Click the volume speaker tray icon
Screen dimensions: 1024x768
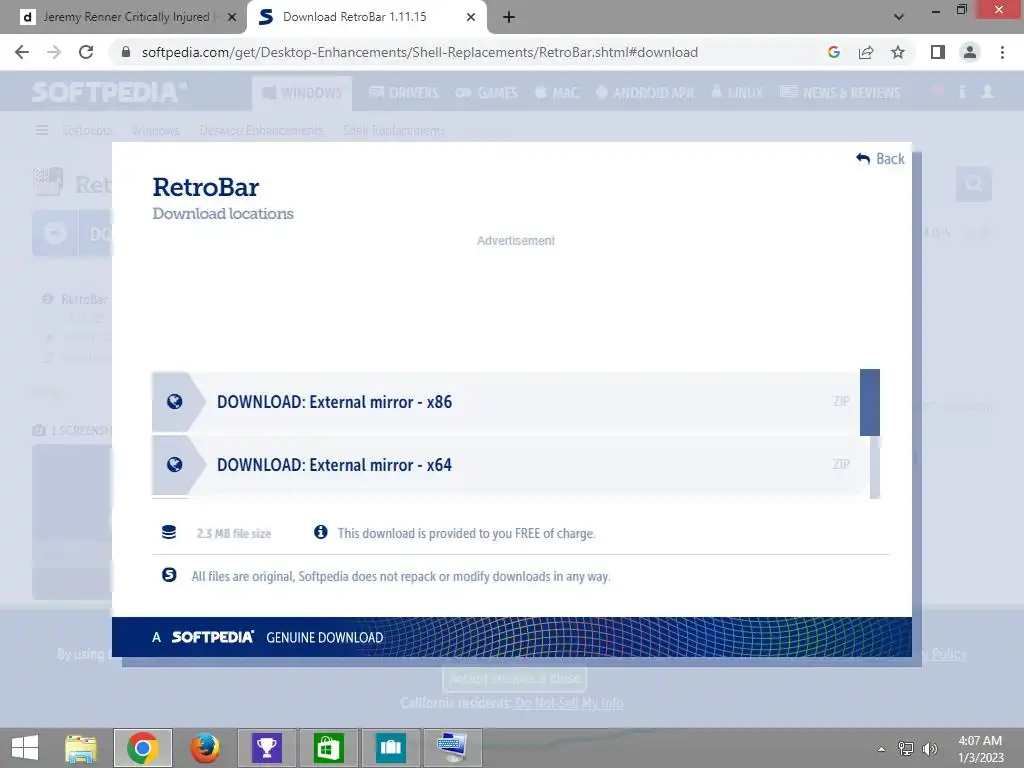[929, 749]
